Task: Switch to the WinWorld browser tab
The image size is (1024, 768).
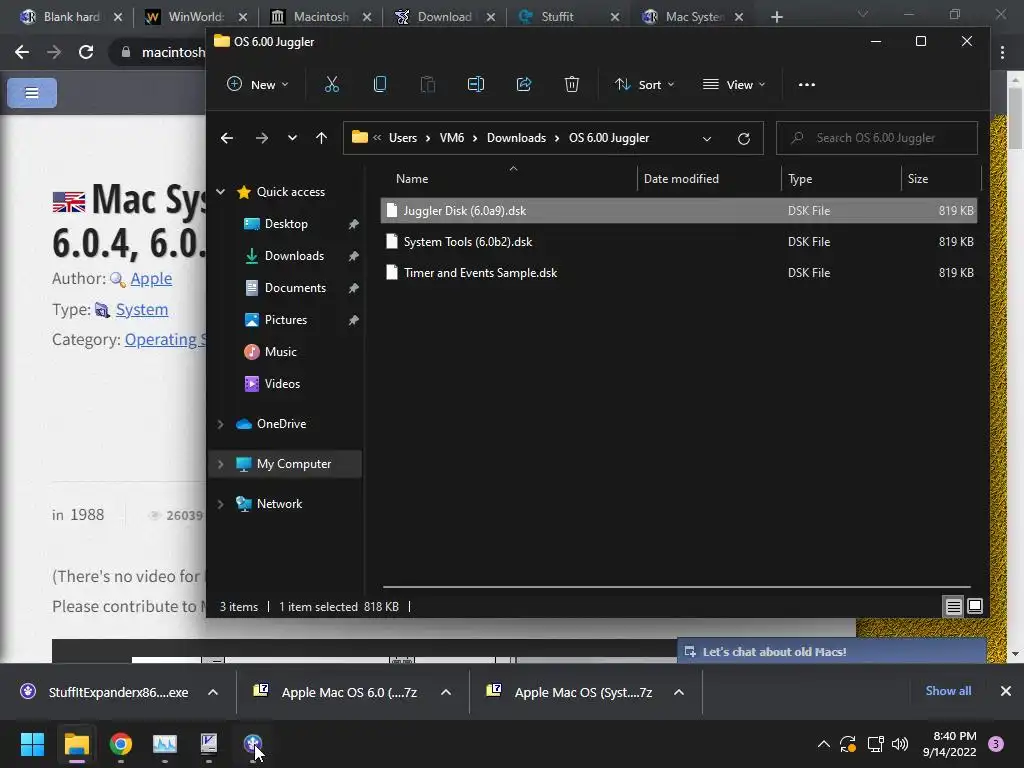Action: (196, 16)
